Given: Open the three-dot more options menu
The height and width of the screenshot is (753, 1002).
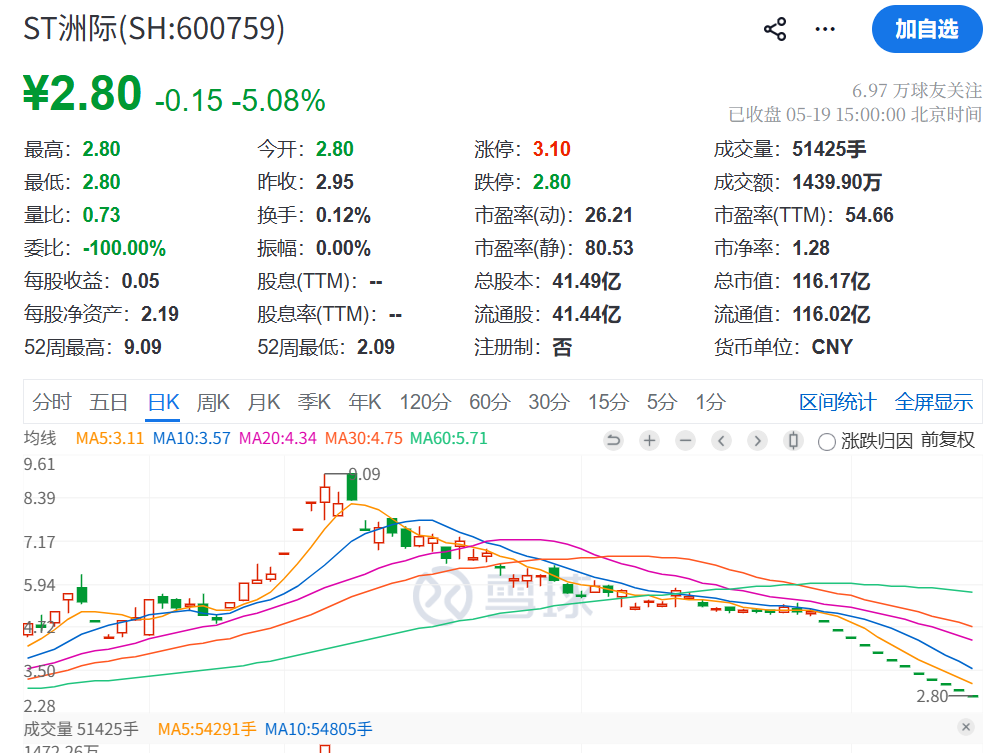Looking at the screenshot, I should click(825, 29).
